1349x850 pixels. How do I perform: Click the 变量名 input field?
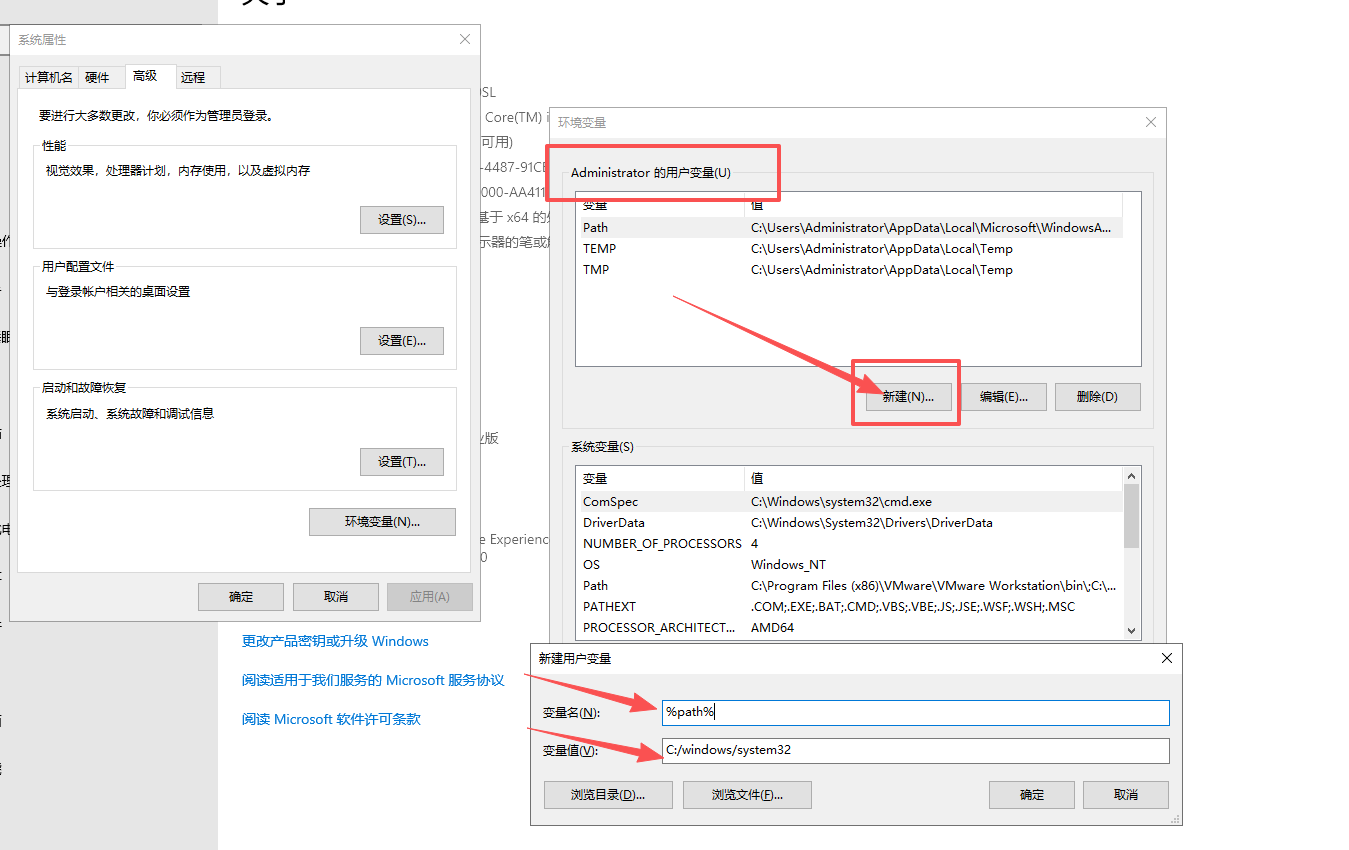coord(915,712)
